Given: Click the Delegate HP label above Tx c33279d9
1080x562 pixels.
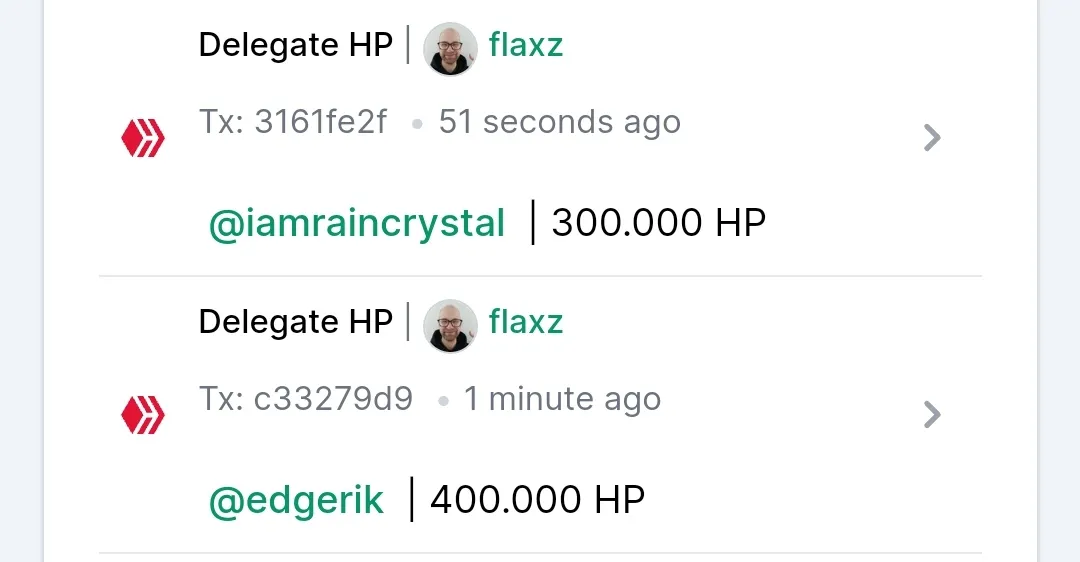Looking at the screenshot, I should pyautogui.click(x=295, y=322).
